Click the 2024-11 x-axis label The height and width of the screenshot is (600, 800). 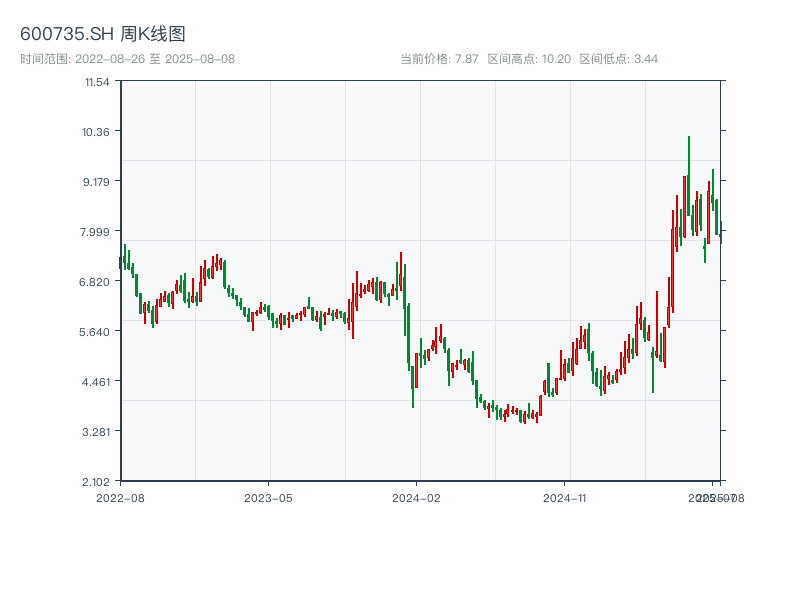click(x=565, y=498)
